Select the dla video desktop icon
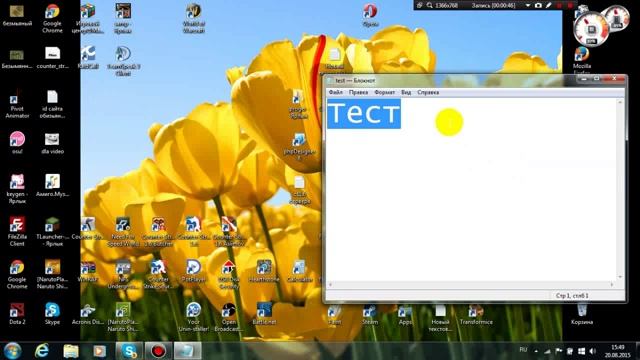 point(52,143)
